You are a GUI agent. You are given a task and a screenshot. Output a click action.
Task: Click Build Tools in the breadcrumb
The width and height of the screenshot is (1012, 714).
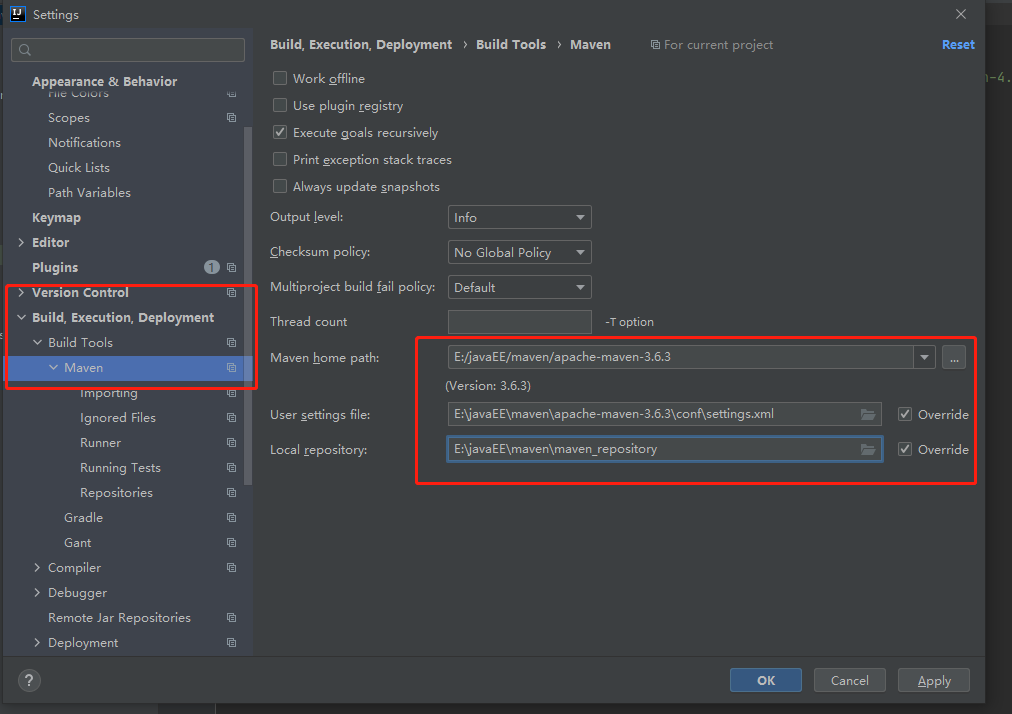coord(511,45)
